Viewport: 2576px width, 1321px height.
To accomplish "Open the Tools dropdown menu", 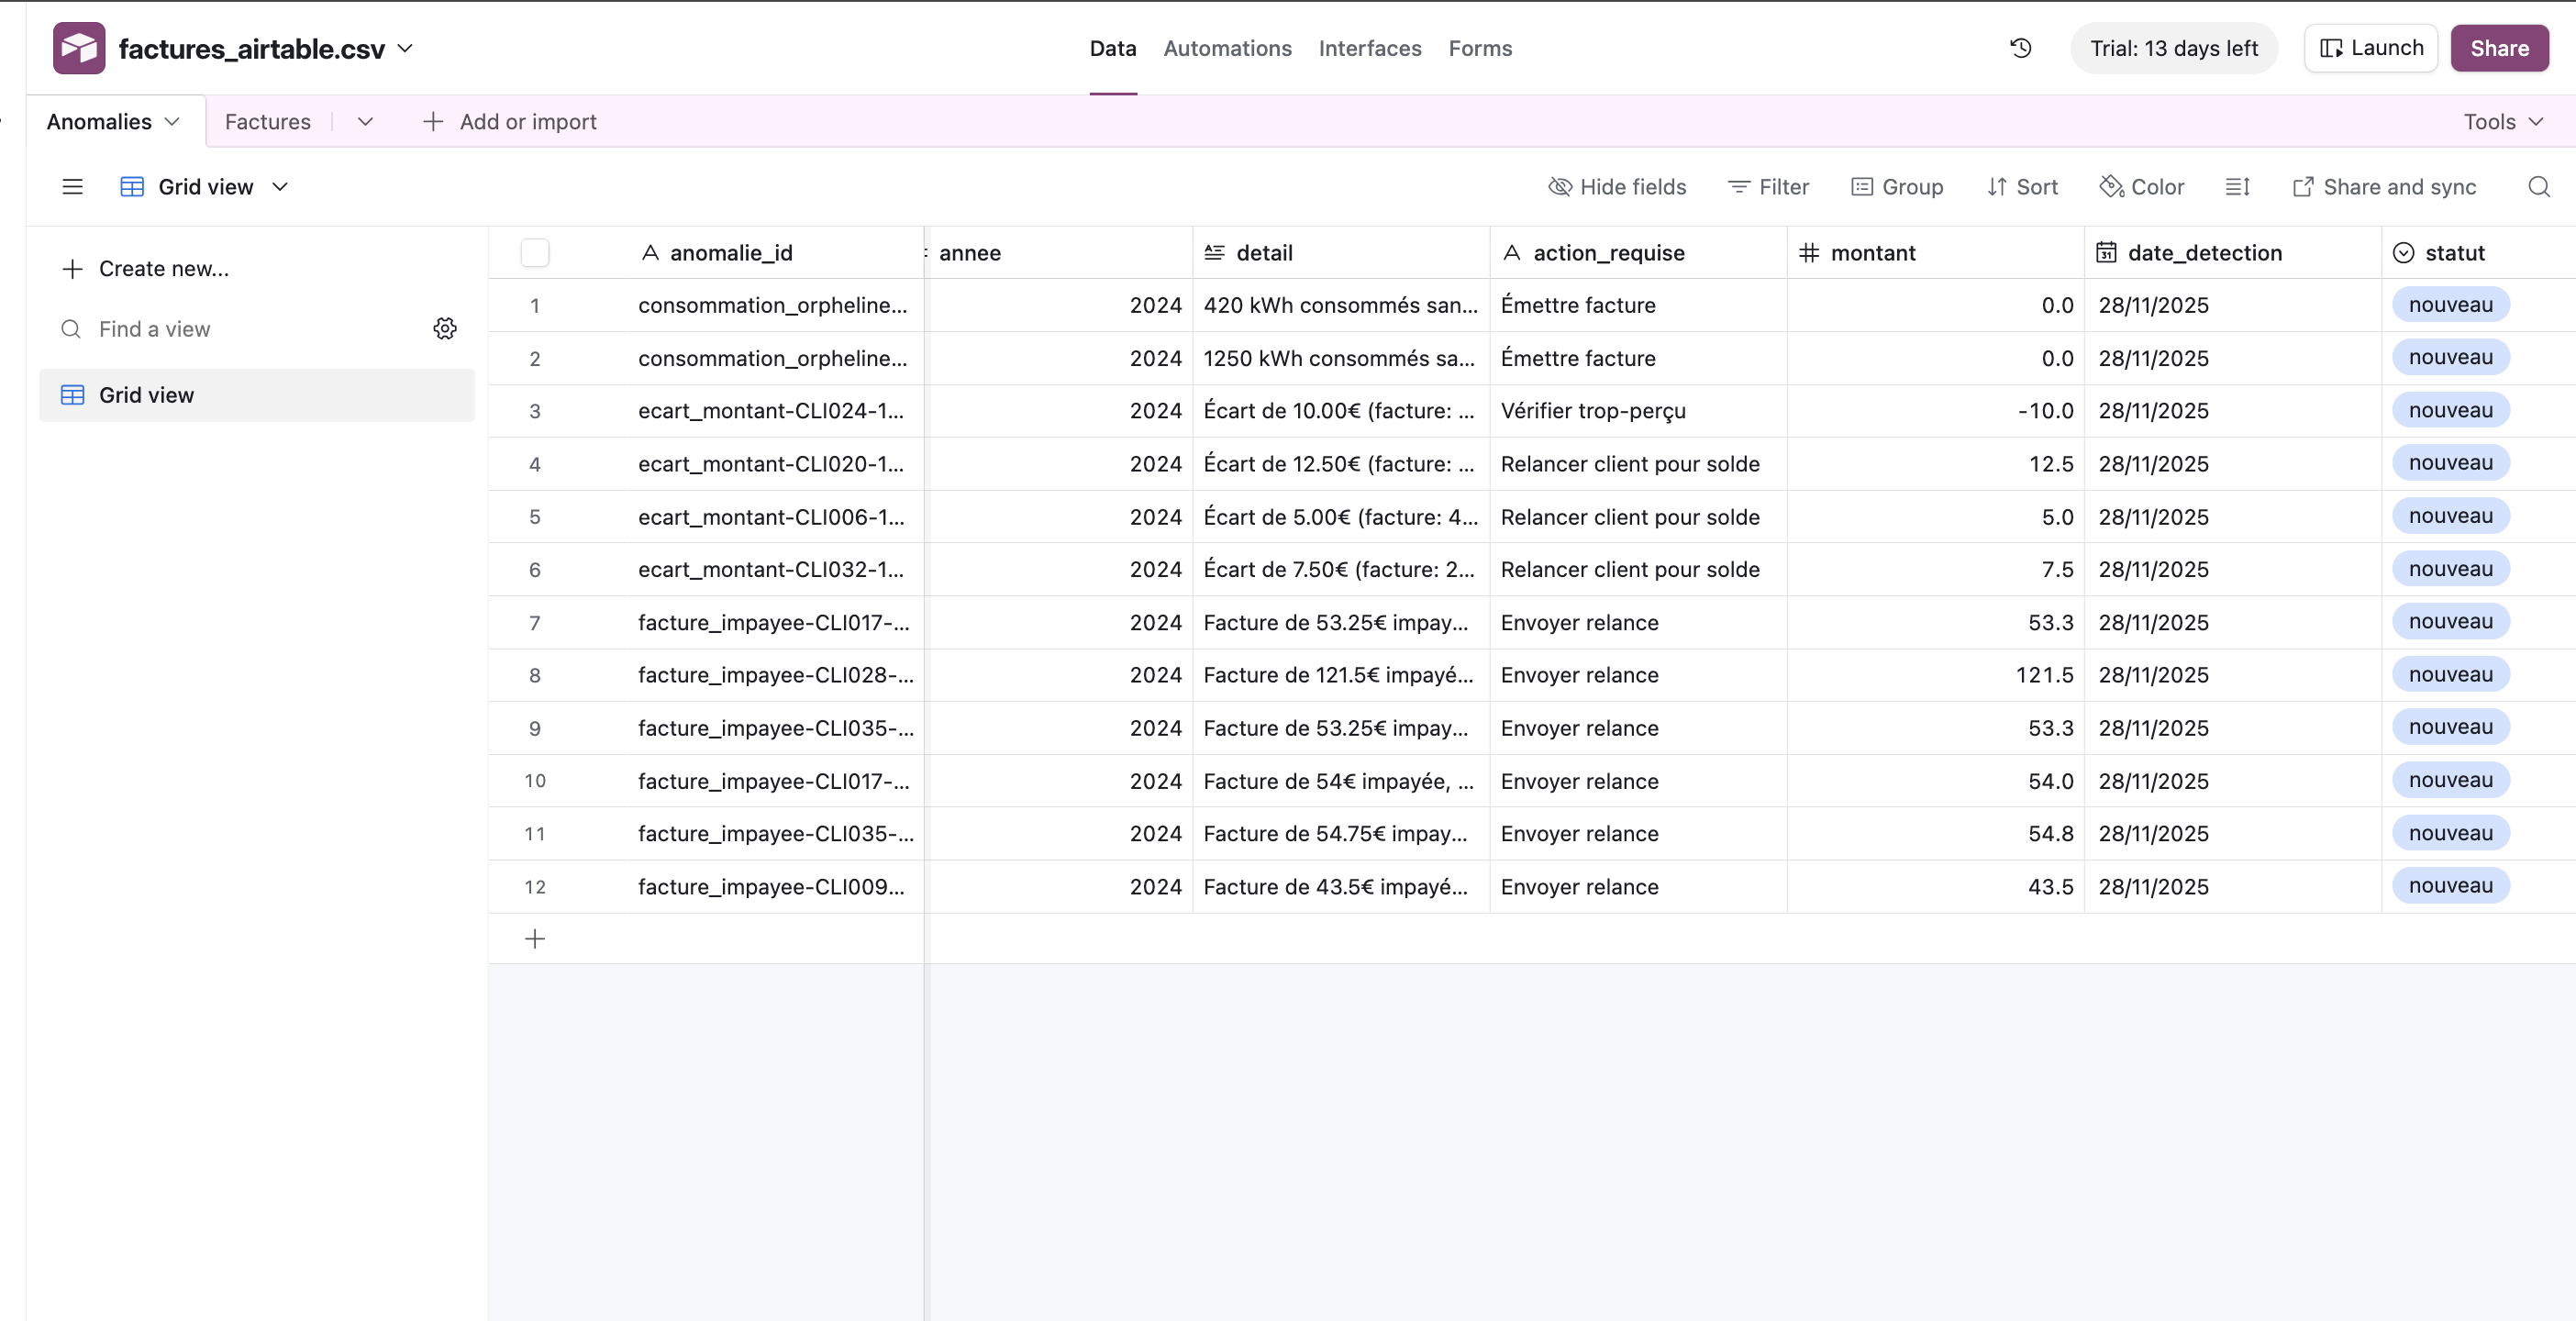I will click(2502, 122).
